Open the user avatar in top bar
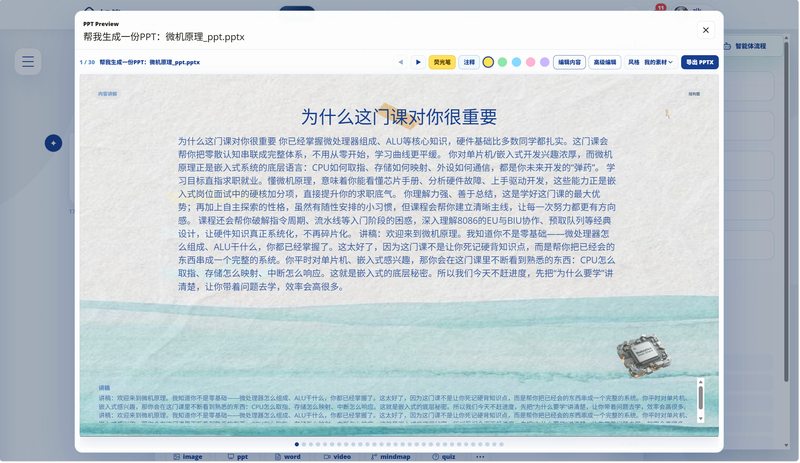Viewport: 800px width, 463px height. pyautogui.click(x=681, y=11)
